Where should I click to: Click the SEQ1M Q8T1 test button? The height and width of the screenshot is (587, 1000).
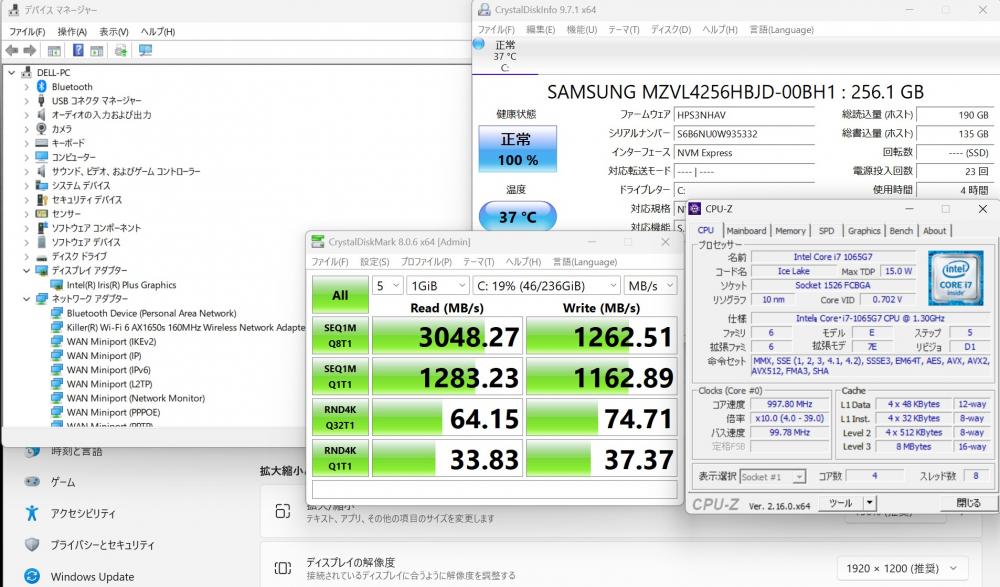click(x=340, y=337)
